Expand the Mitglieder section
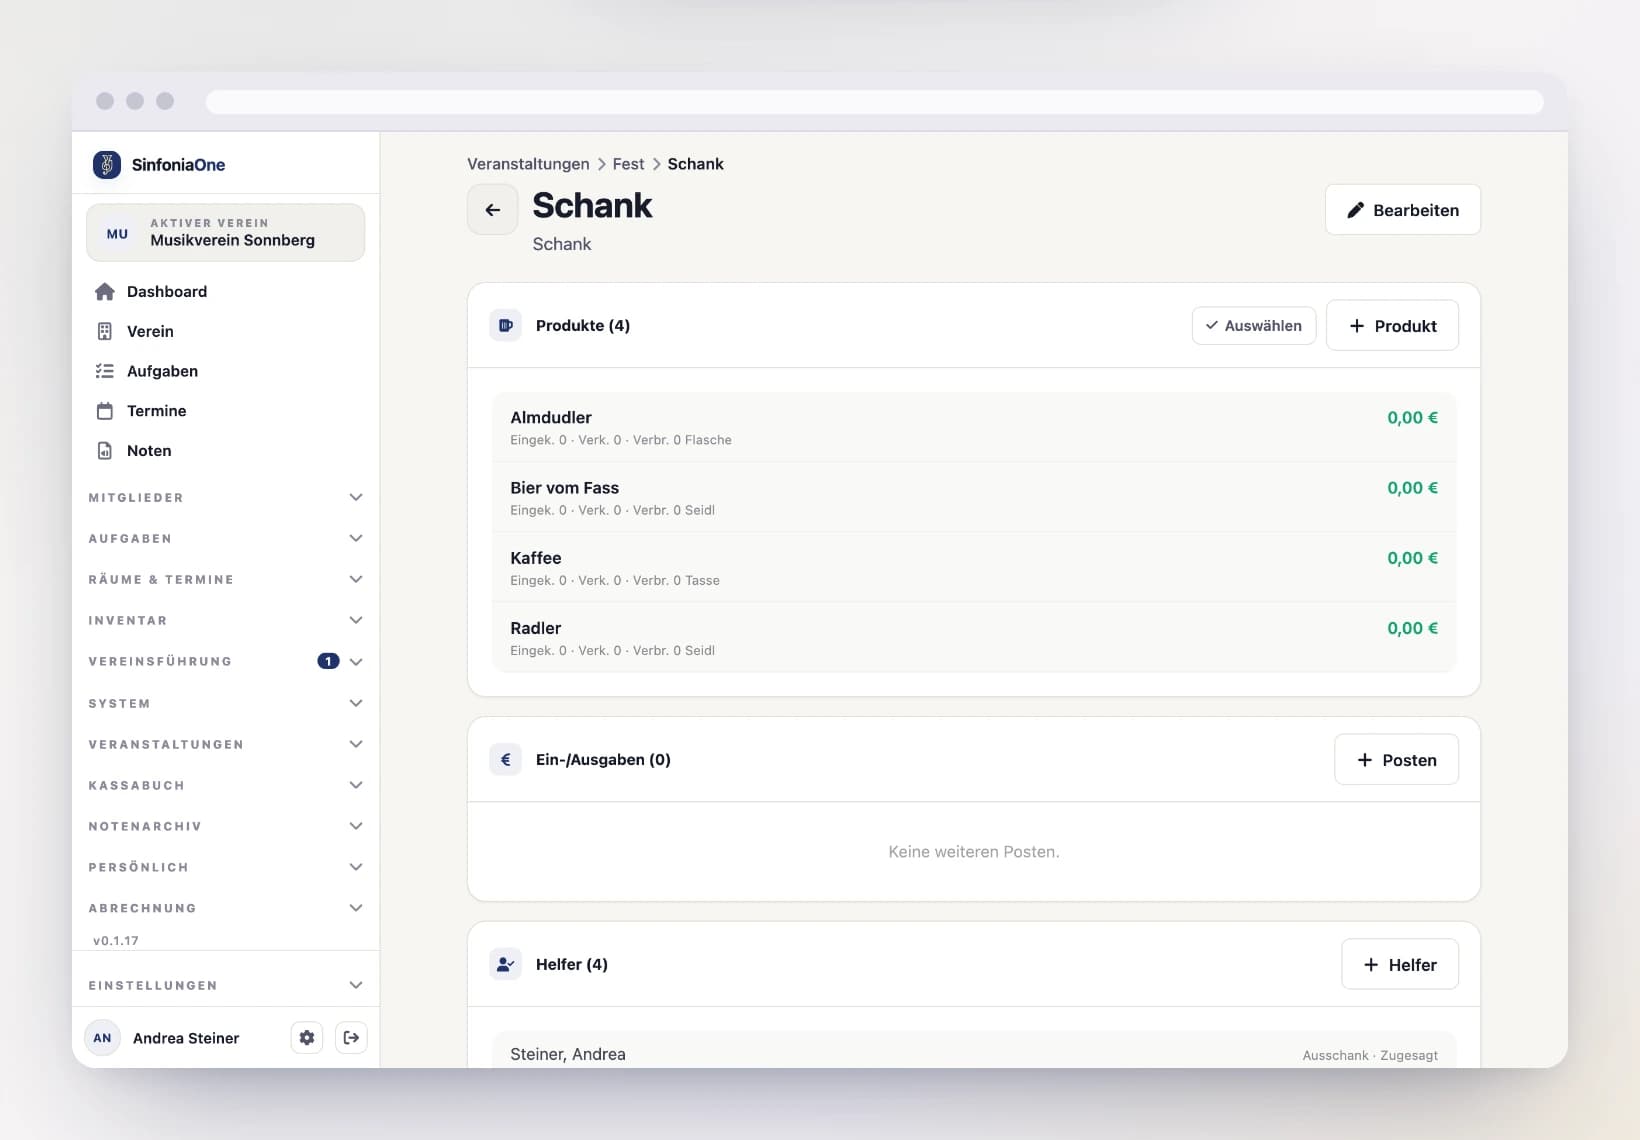The image size is (1640, 1140). (x=225, y=497)
